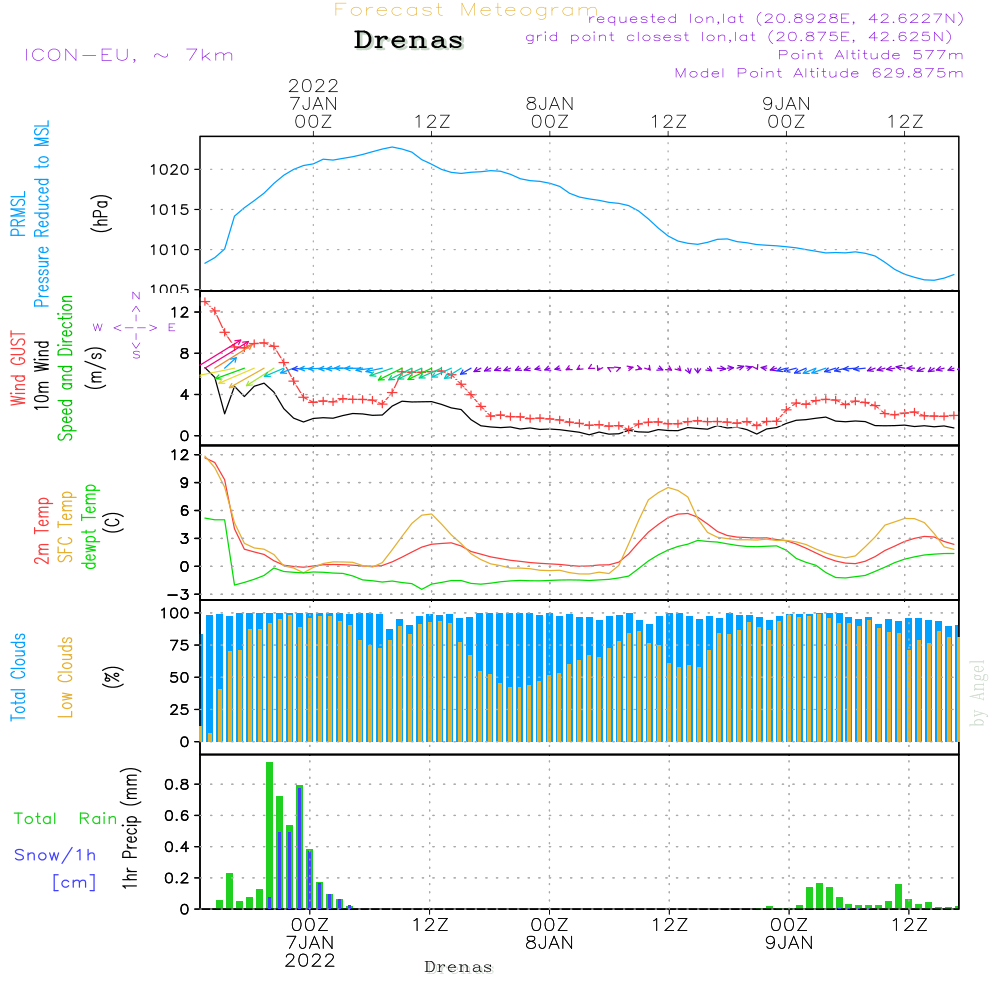Screen dimensions: 1000x1000
Task: Click "grid point closest lon,lat (20.875E, 42.625N)" line
Action: click(x=739, y=37)
